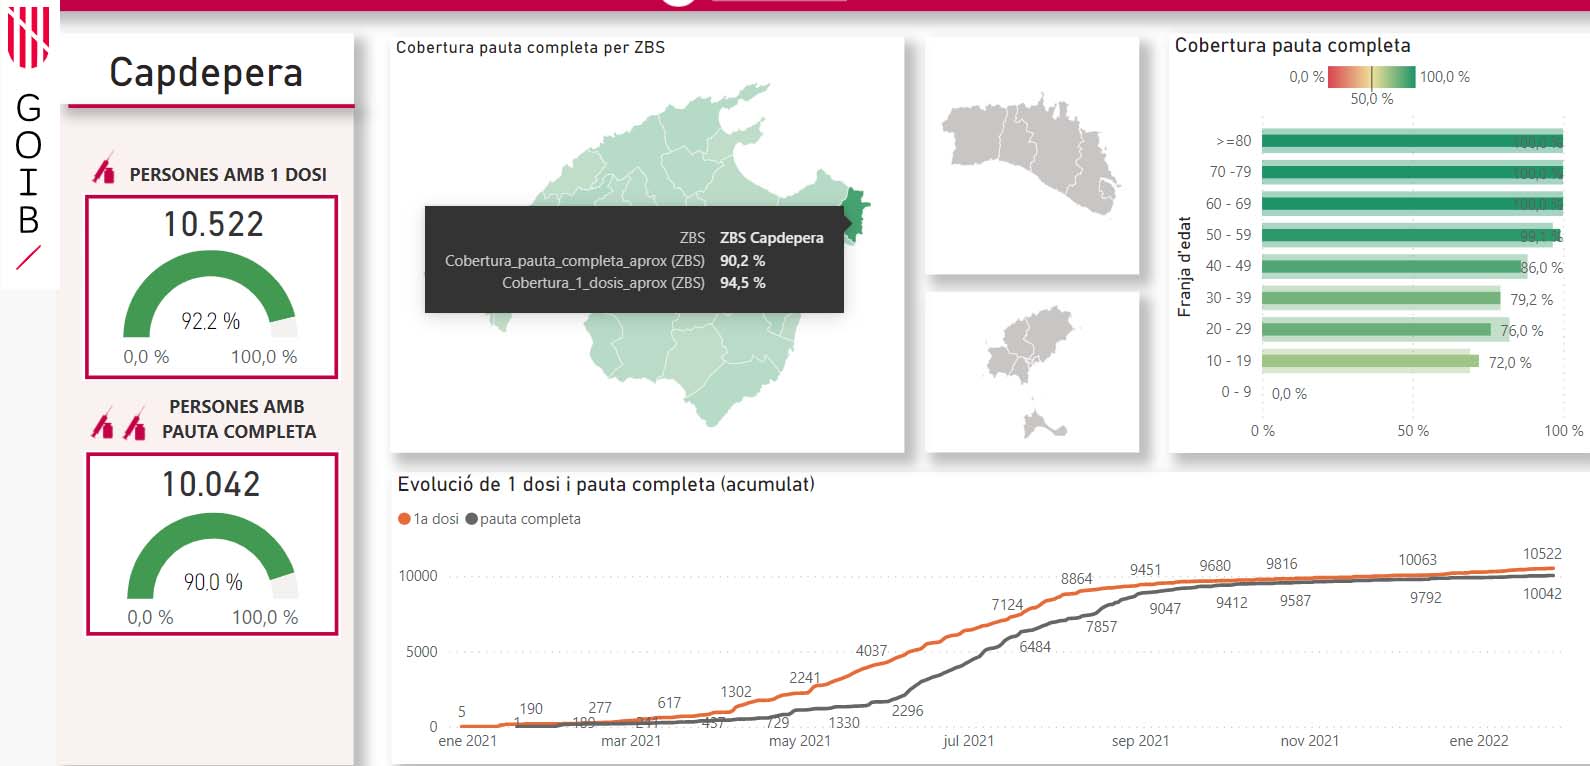This screenshot has height=766, width=1590.
Task: Click the 9047 data label on the line chart
Action: click(1165, 609)
